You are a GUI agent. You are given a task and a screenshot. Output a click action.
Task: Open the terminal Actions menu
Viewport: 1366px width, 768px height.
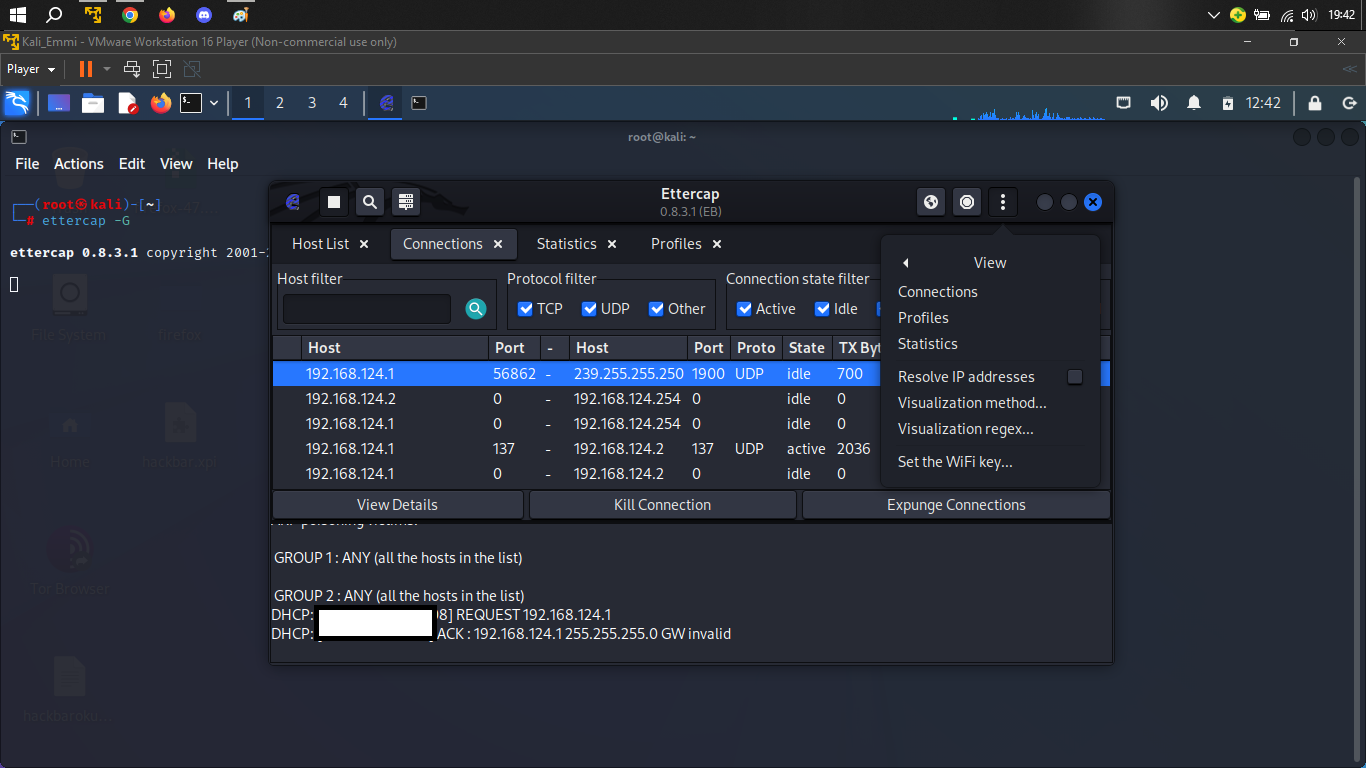click(x=79, y=164)
